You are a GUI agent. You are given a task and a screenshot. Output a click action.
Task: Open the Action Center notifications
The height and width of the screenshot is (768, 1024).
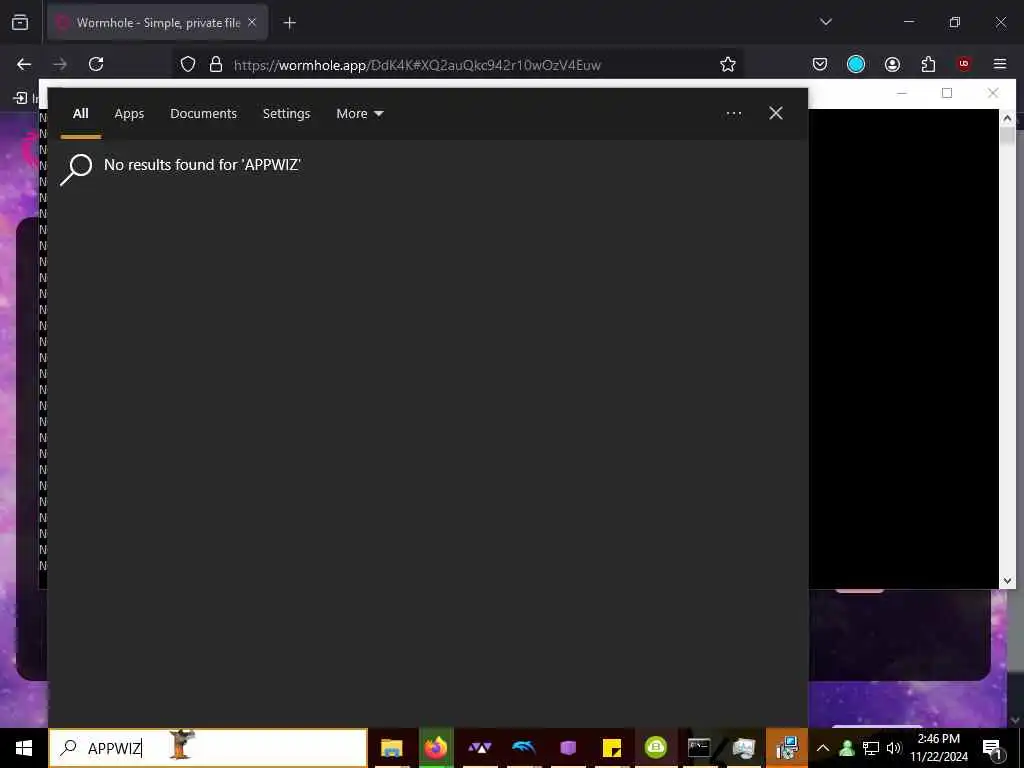click(x=993, y=748)
